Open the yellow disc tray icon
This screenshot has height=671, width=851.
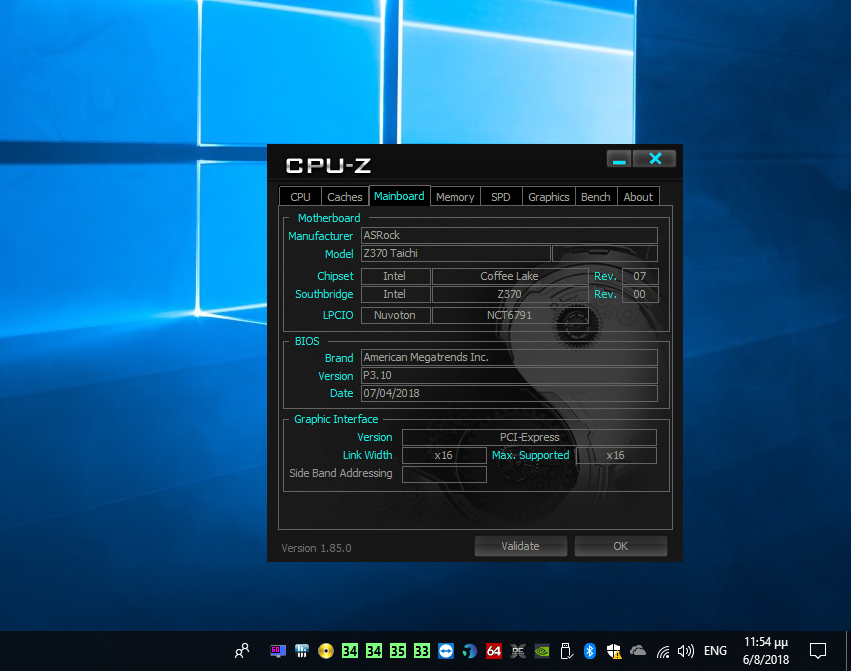326,650
